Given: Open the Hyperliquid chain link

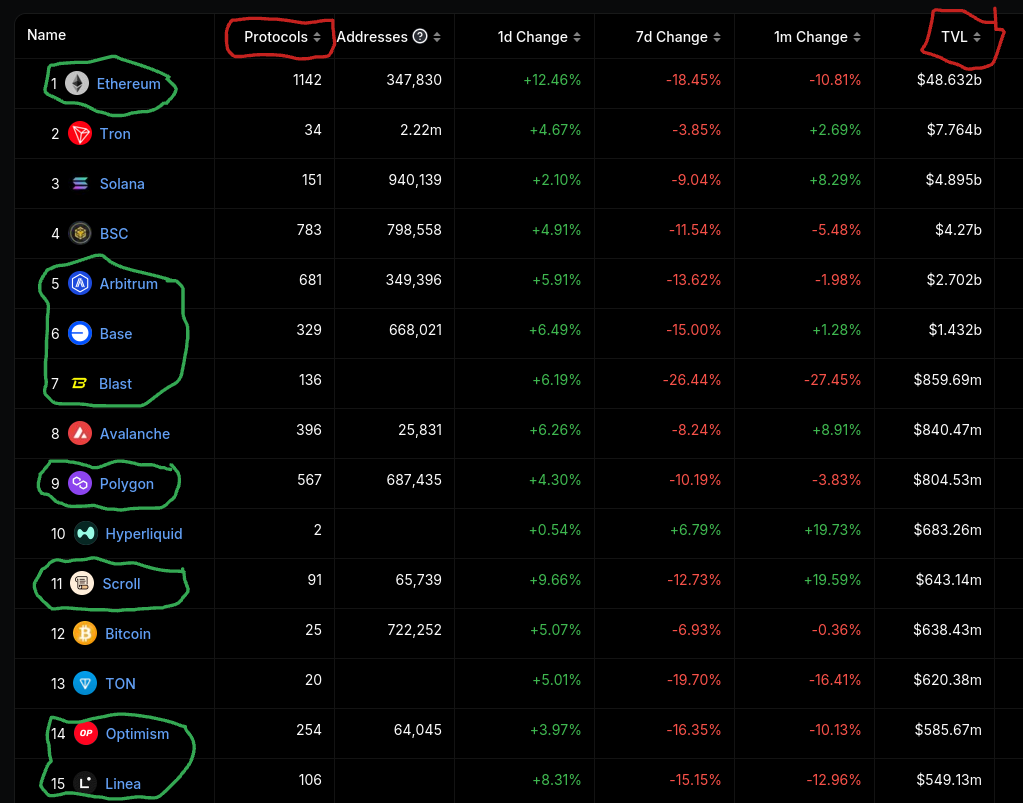Looking at the screenshot, I should tap(144, 534).
